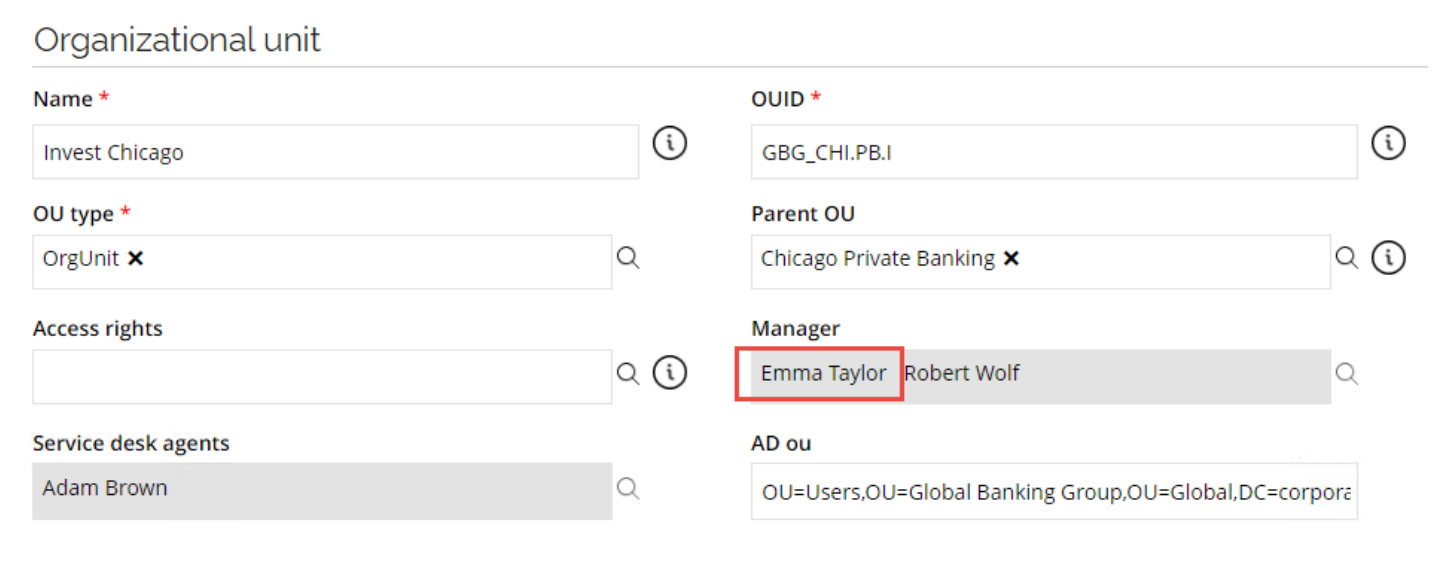Click the Manager field search magnifier
The image size is (1448, 561).
[1347, 373]
